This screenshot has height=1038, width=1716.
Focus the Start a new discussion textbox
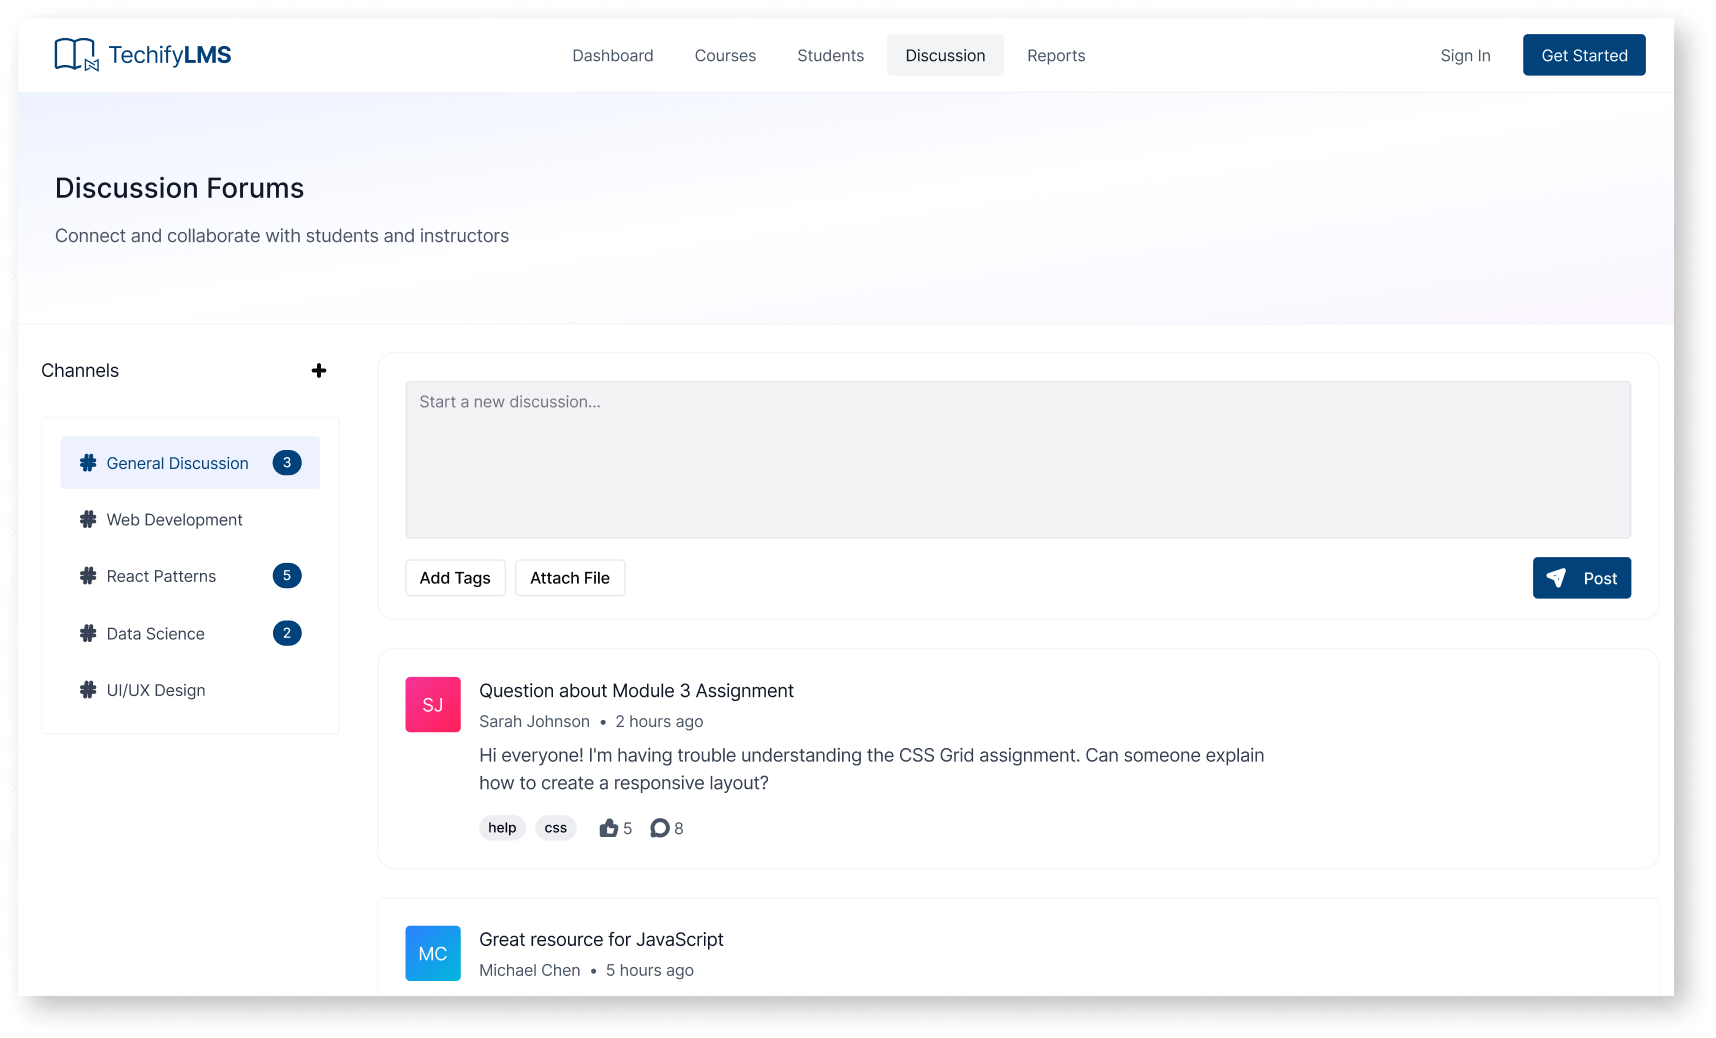pos(1018,460)
